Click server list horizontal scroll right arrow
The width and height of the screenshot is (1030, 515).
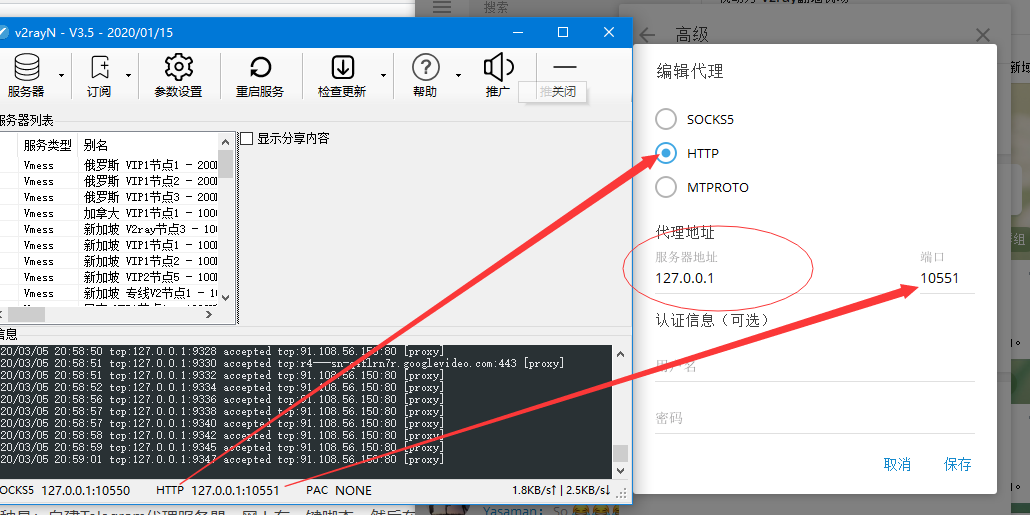pyautogui.click(x=209, y=315)
